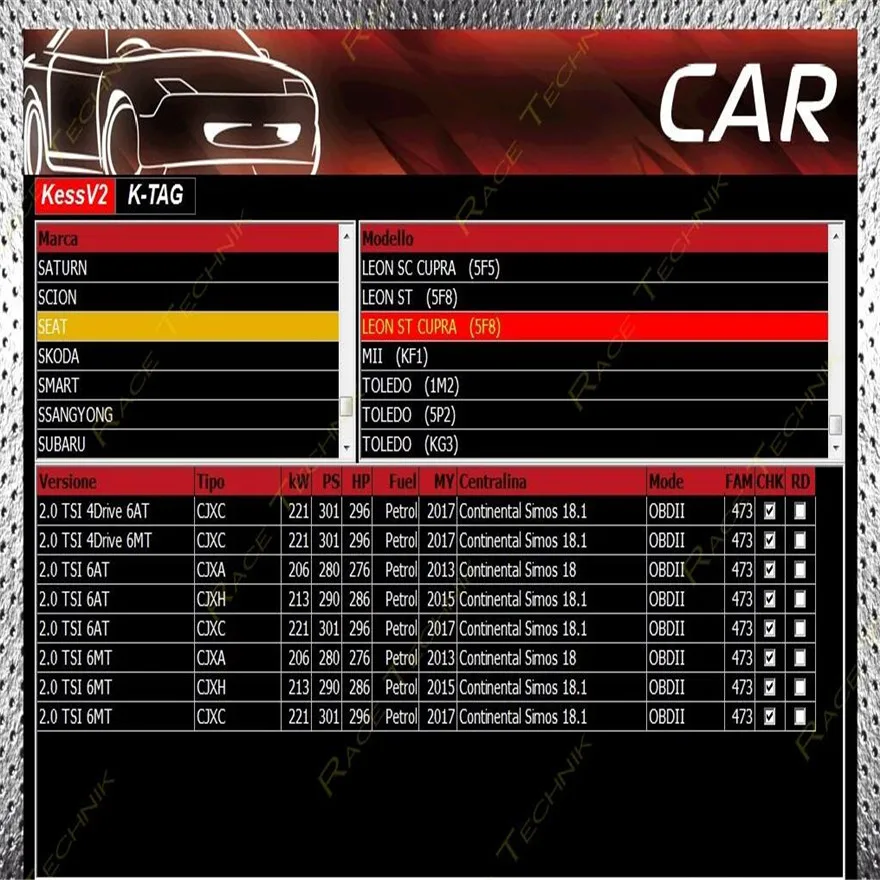Viewport: 880px width, 880px height.
Task: Toggle CHK checkbox for 2.0 TSI 4Drive 6MT
Action: click(x=770, y=540)
